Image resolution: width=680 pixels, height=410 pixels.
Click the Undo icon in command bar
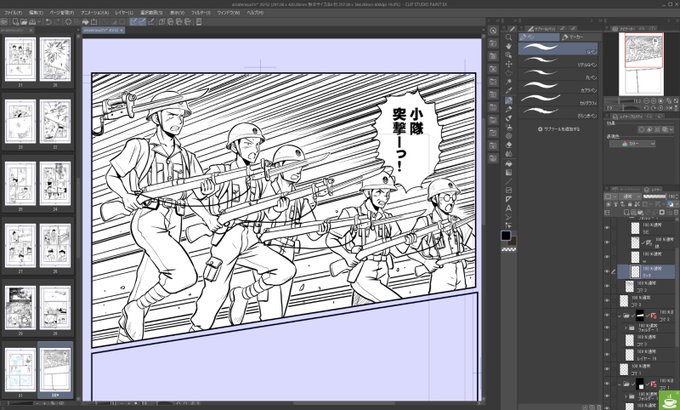click(48, 22)
